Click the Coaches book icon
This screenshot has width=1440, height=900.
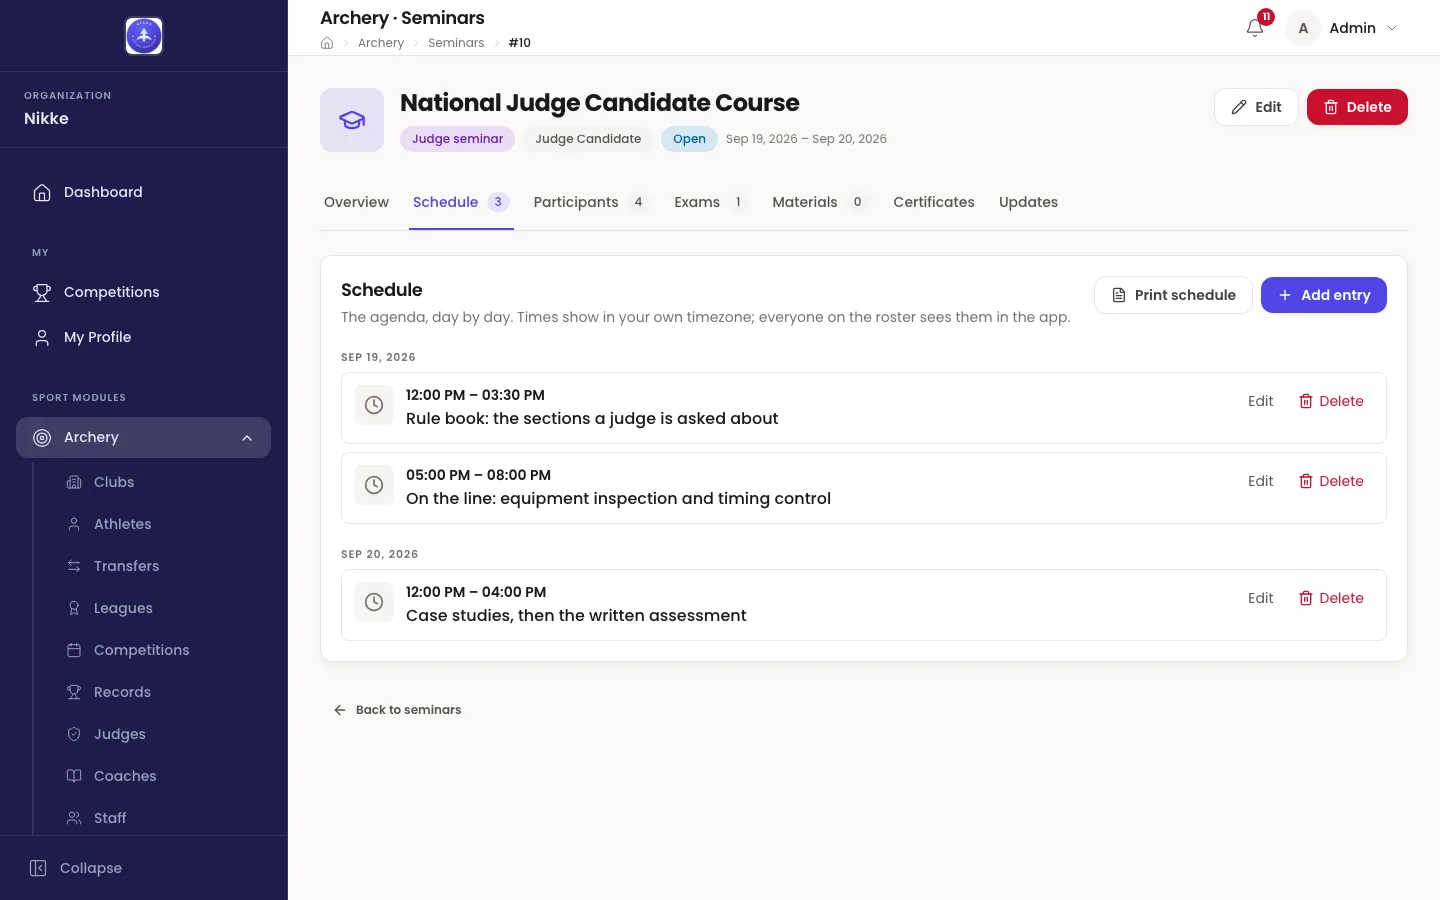[74, 776]
